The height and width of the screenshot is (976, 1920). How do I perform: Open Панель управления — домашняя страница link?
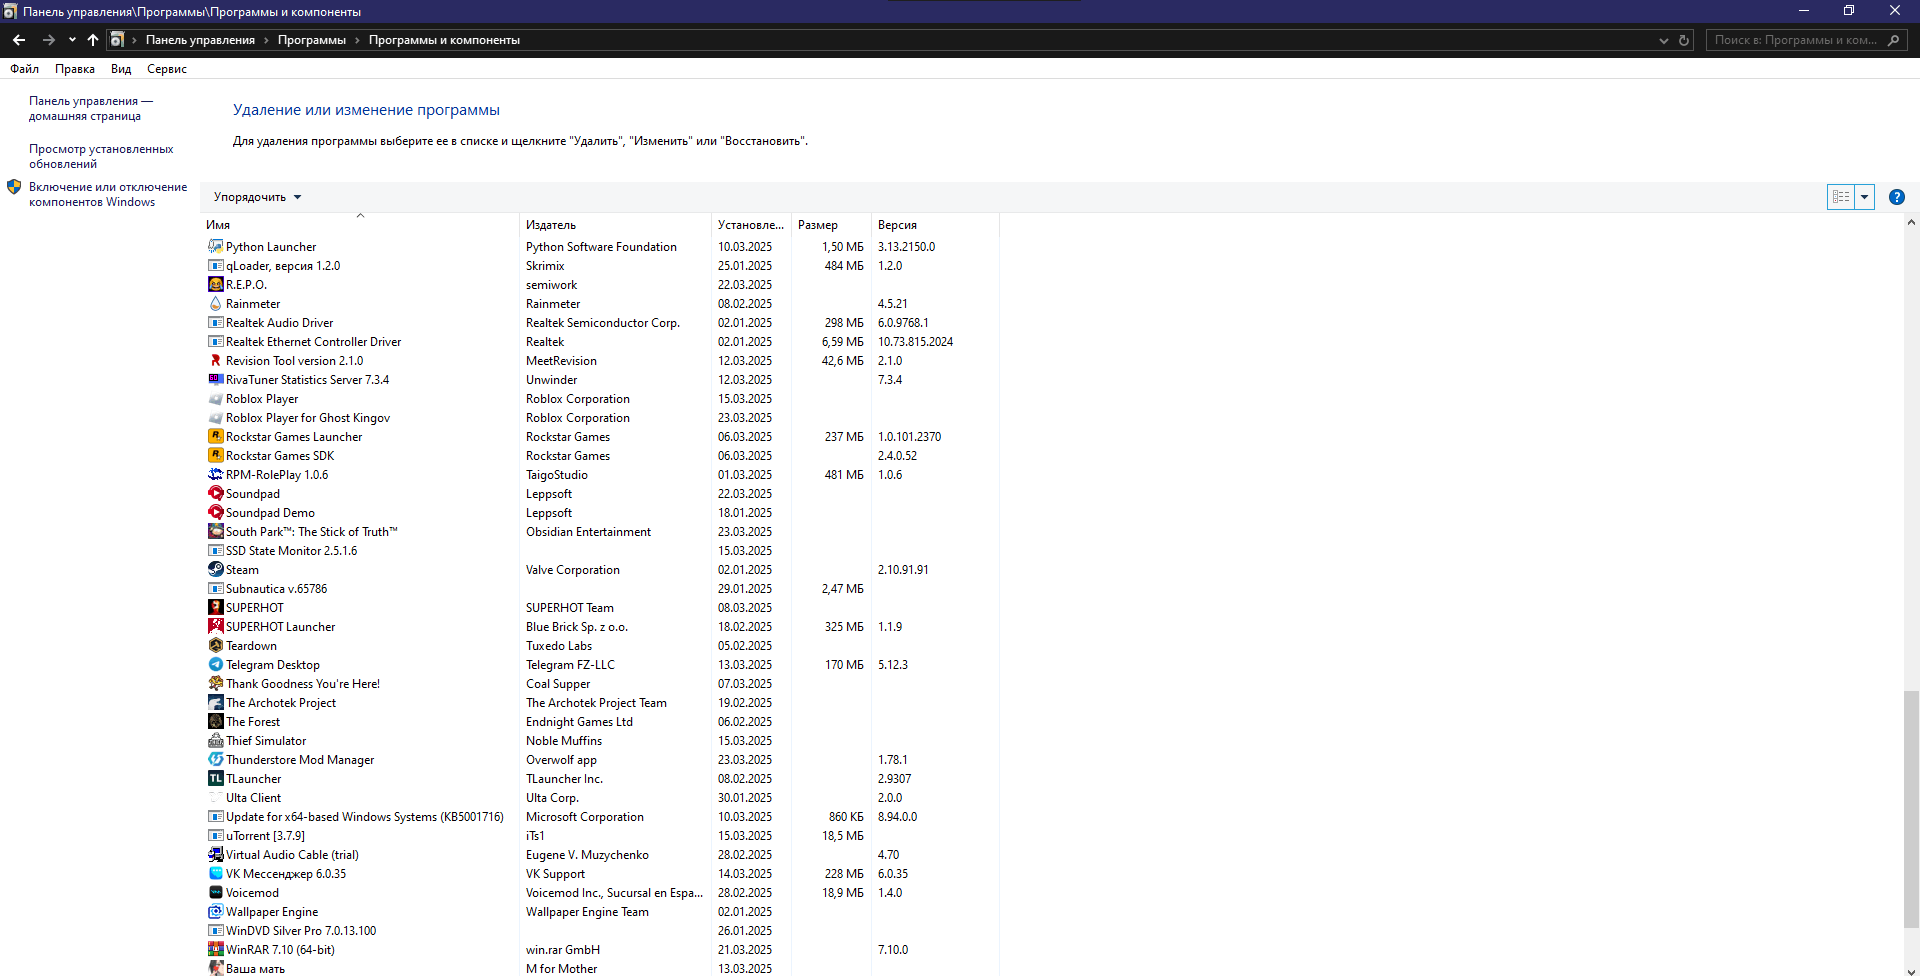[91, 108]
